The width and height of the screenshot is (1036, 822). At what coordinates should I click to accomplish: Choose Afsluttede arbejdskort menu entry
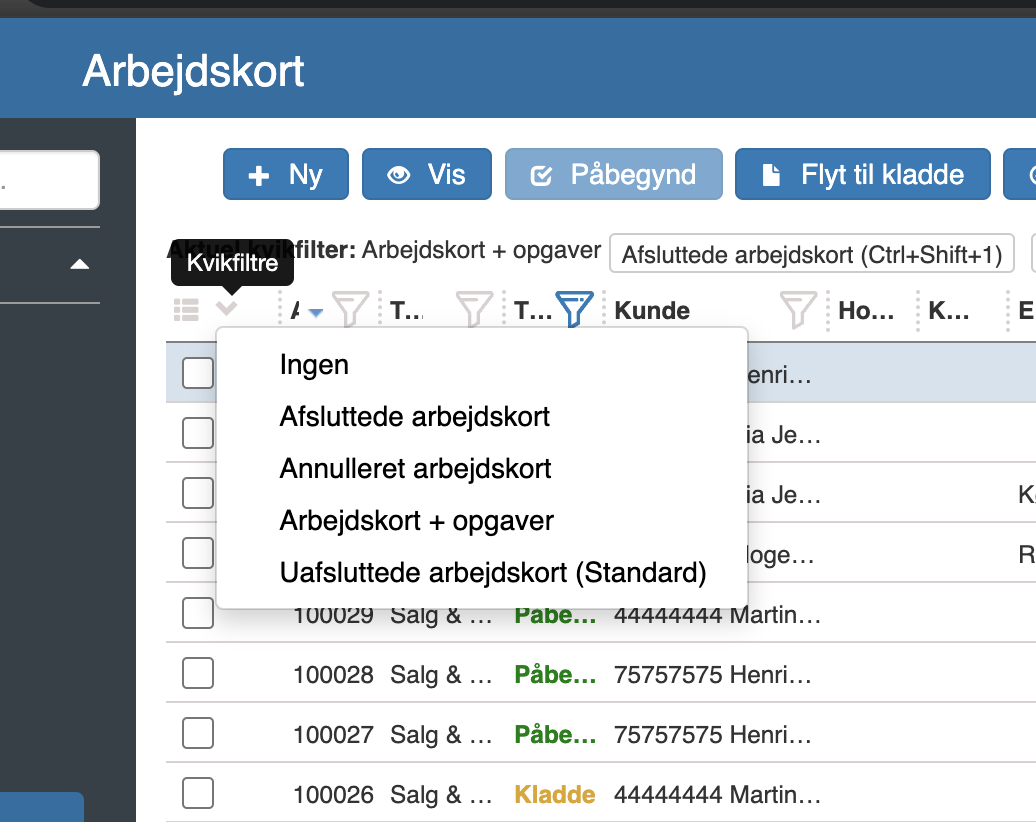pos(414,417)
